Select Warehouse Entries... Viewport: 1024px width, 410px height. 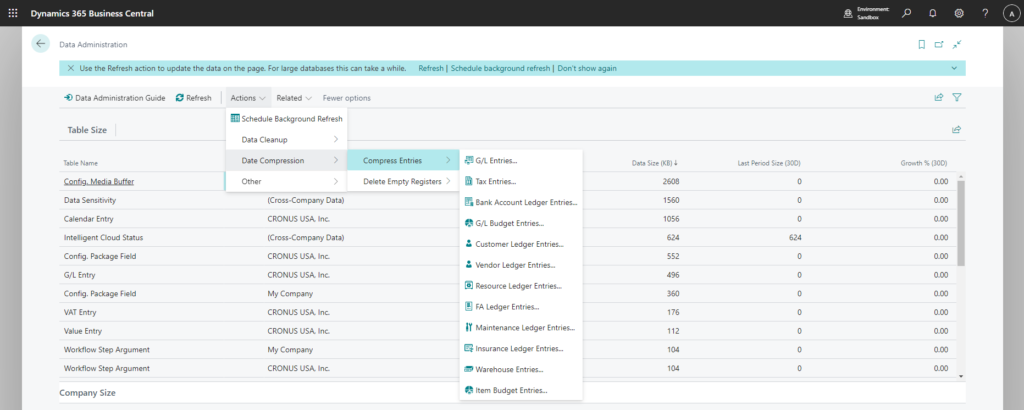(x=521, y=370)
